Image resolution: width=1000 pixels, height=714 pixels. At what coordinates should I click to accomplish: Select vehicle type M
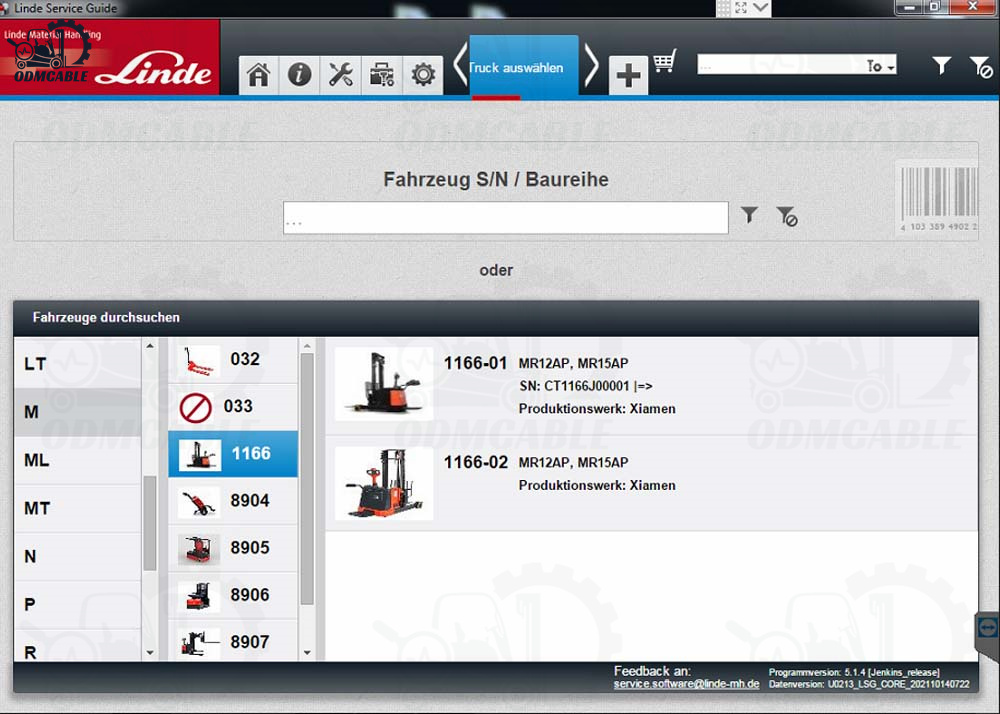[x=78, y=412]
